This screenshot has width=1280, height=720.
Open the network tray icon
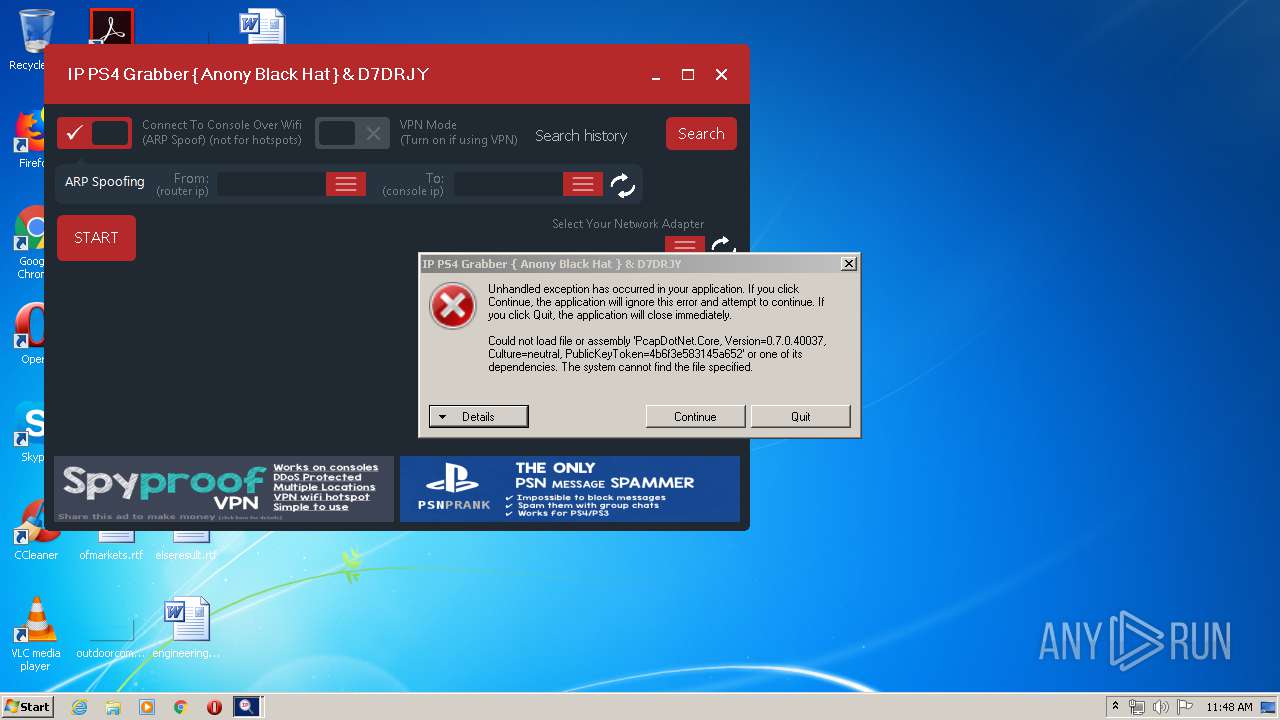[x=1137, y=707]
